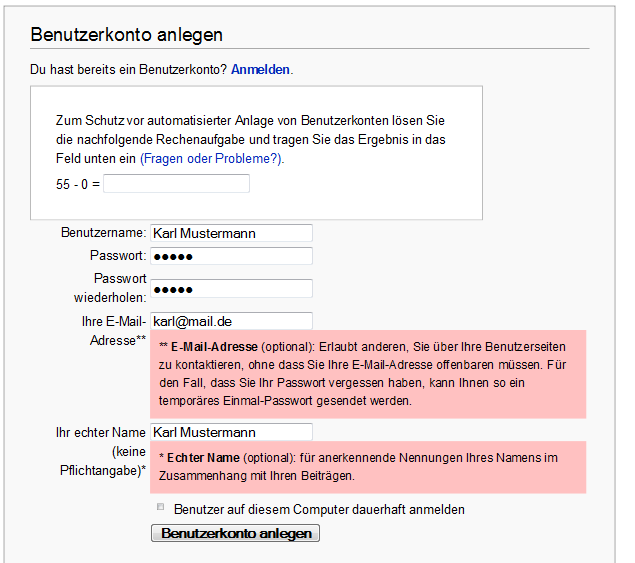Click the '55 - 0 =' captcha question text
Viewport: 635px width, 563px height.
pos(78,185)
